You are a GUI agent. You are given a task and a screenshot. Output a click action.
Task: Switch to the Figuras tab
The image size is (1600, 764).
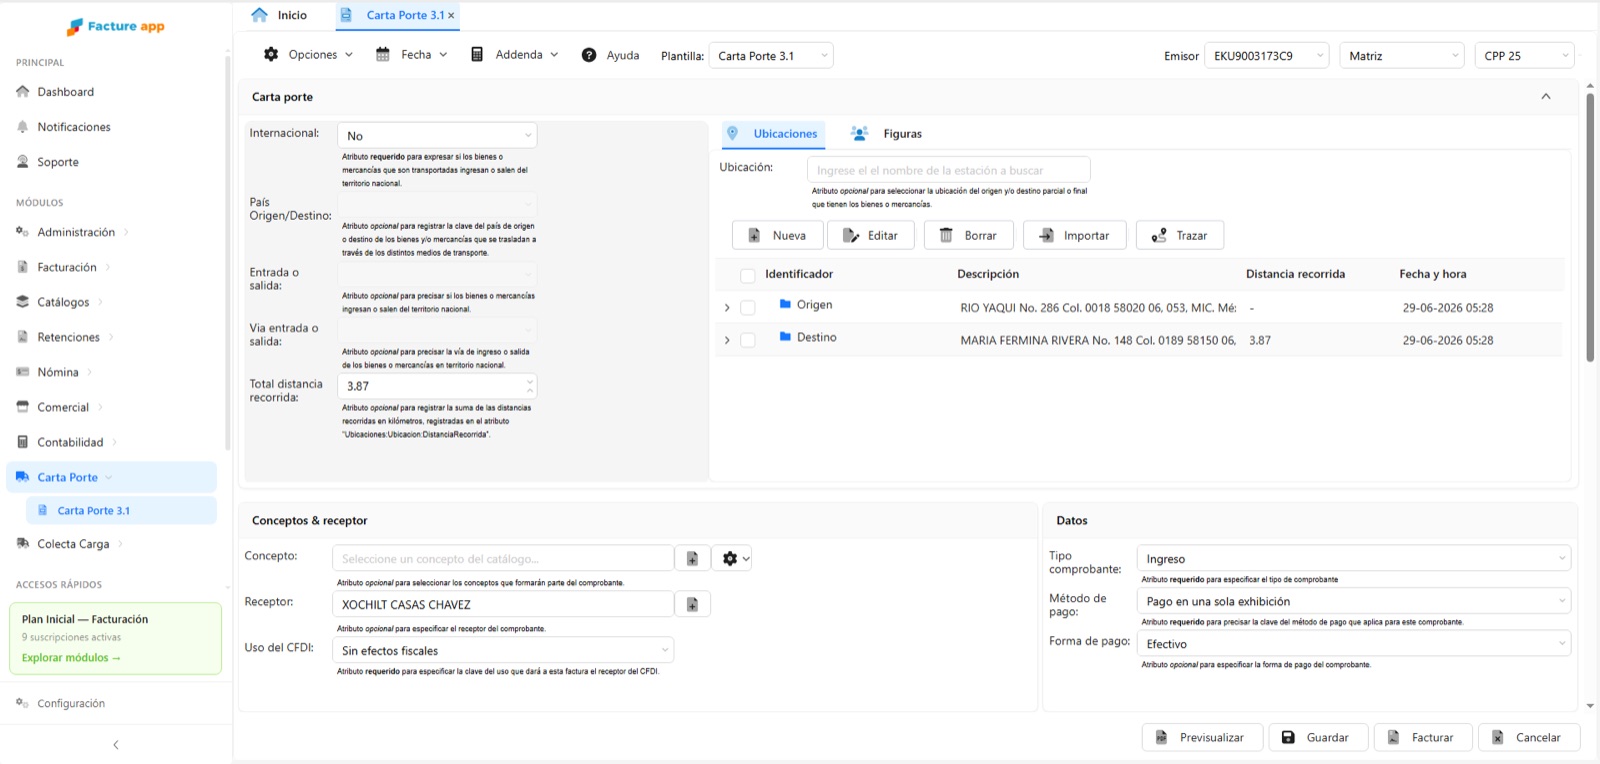(x=887, y=134)
